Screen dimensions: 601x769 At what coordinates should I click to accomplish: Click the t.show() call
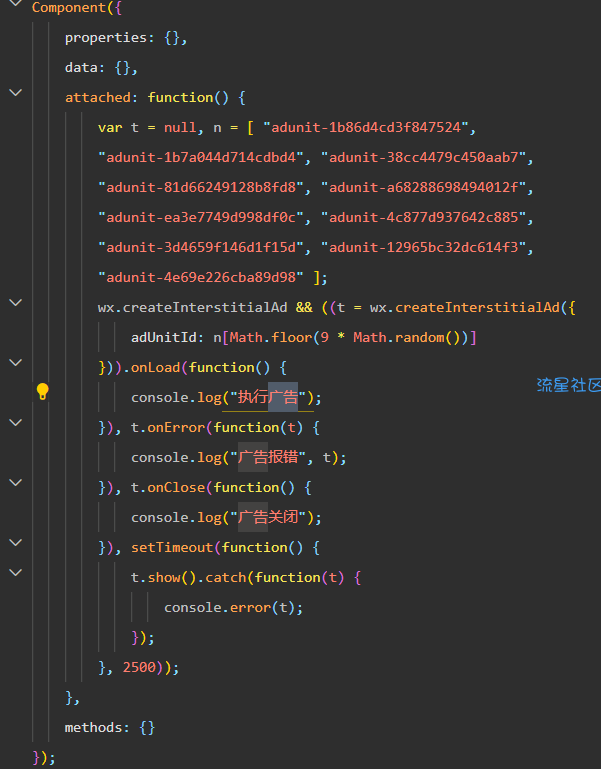click(163, 577)
